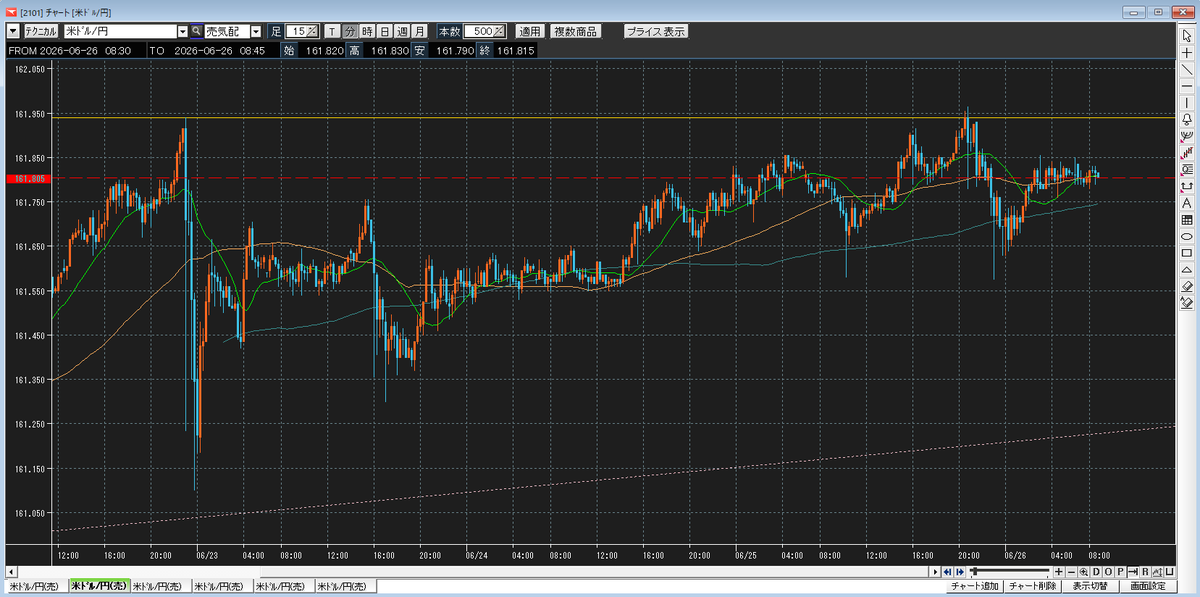Screen dimensions: 1200x597
Task: Click the 画面設定 screen settings button
Action: tap(1148, 586)
